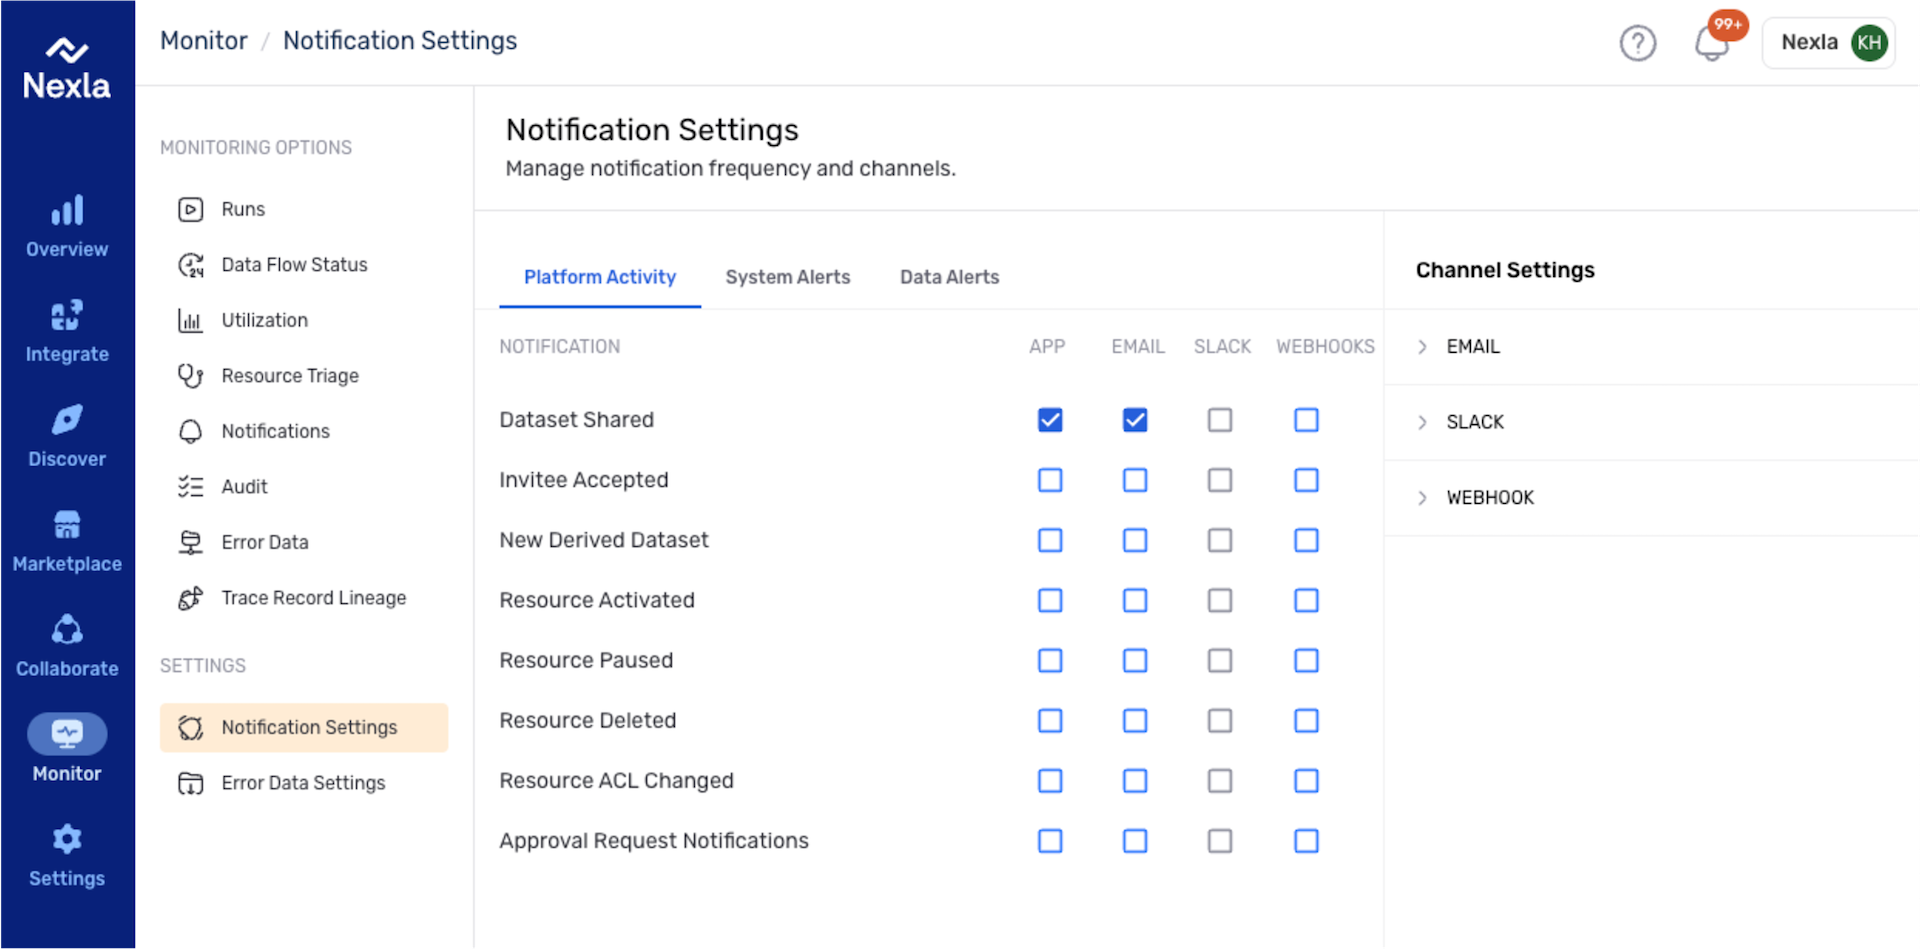
Task: Click the WEBHOOKS column header
Action: [x=1325, y=347]
